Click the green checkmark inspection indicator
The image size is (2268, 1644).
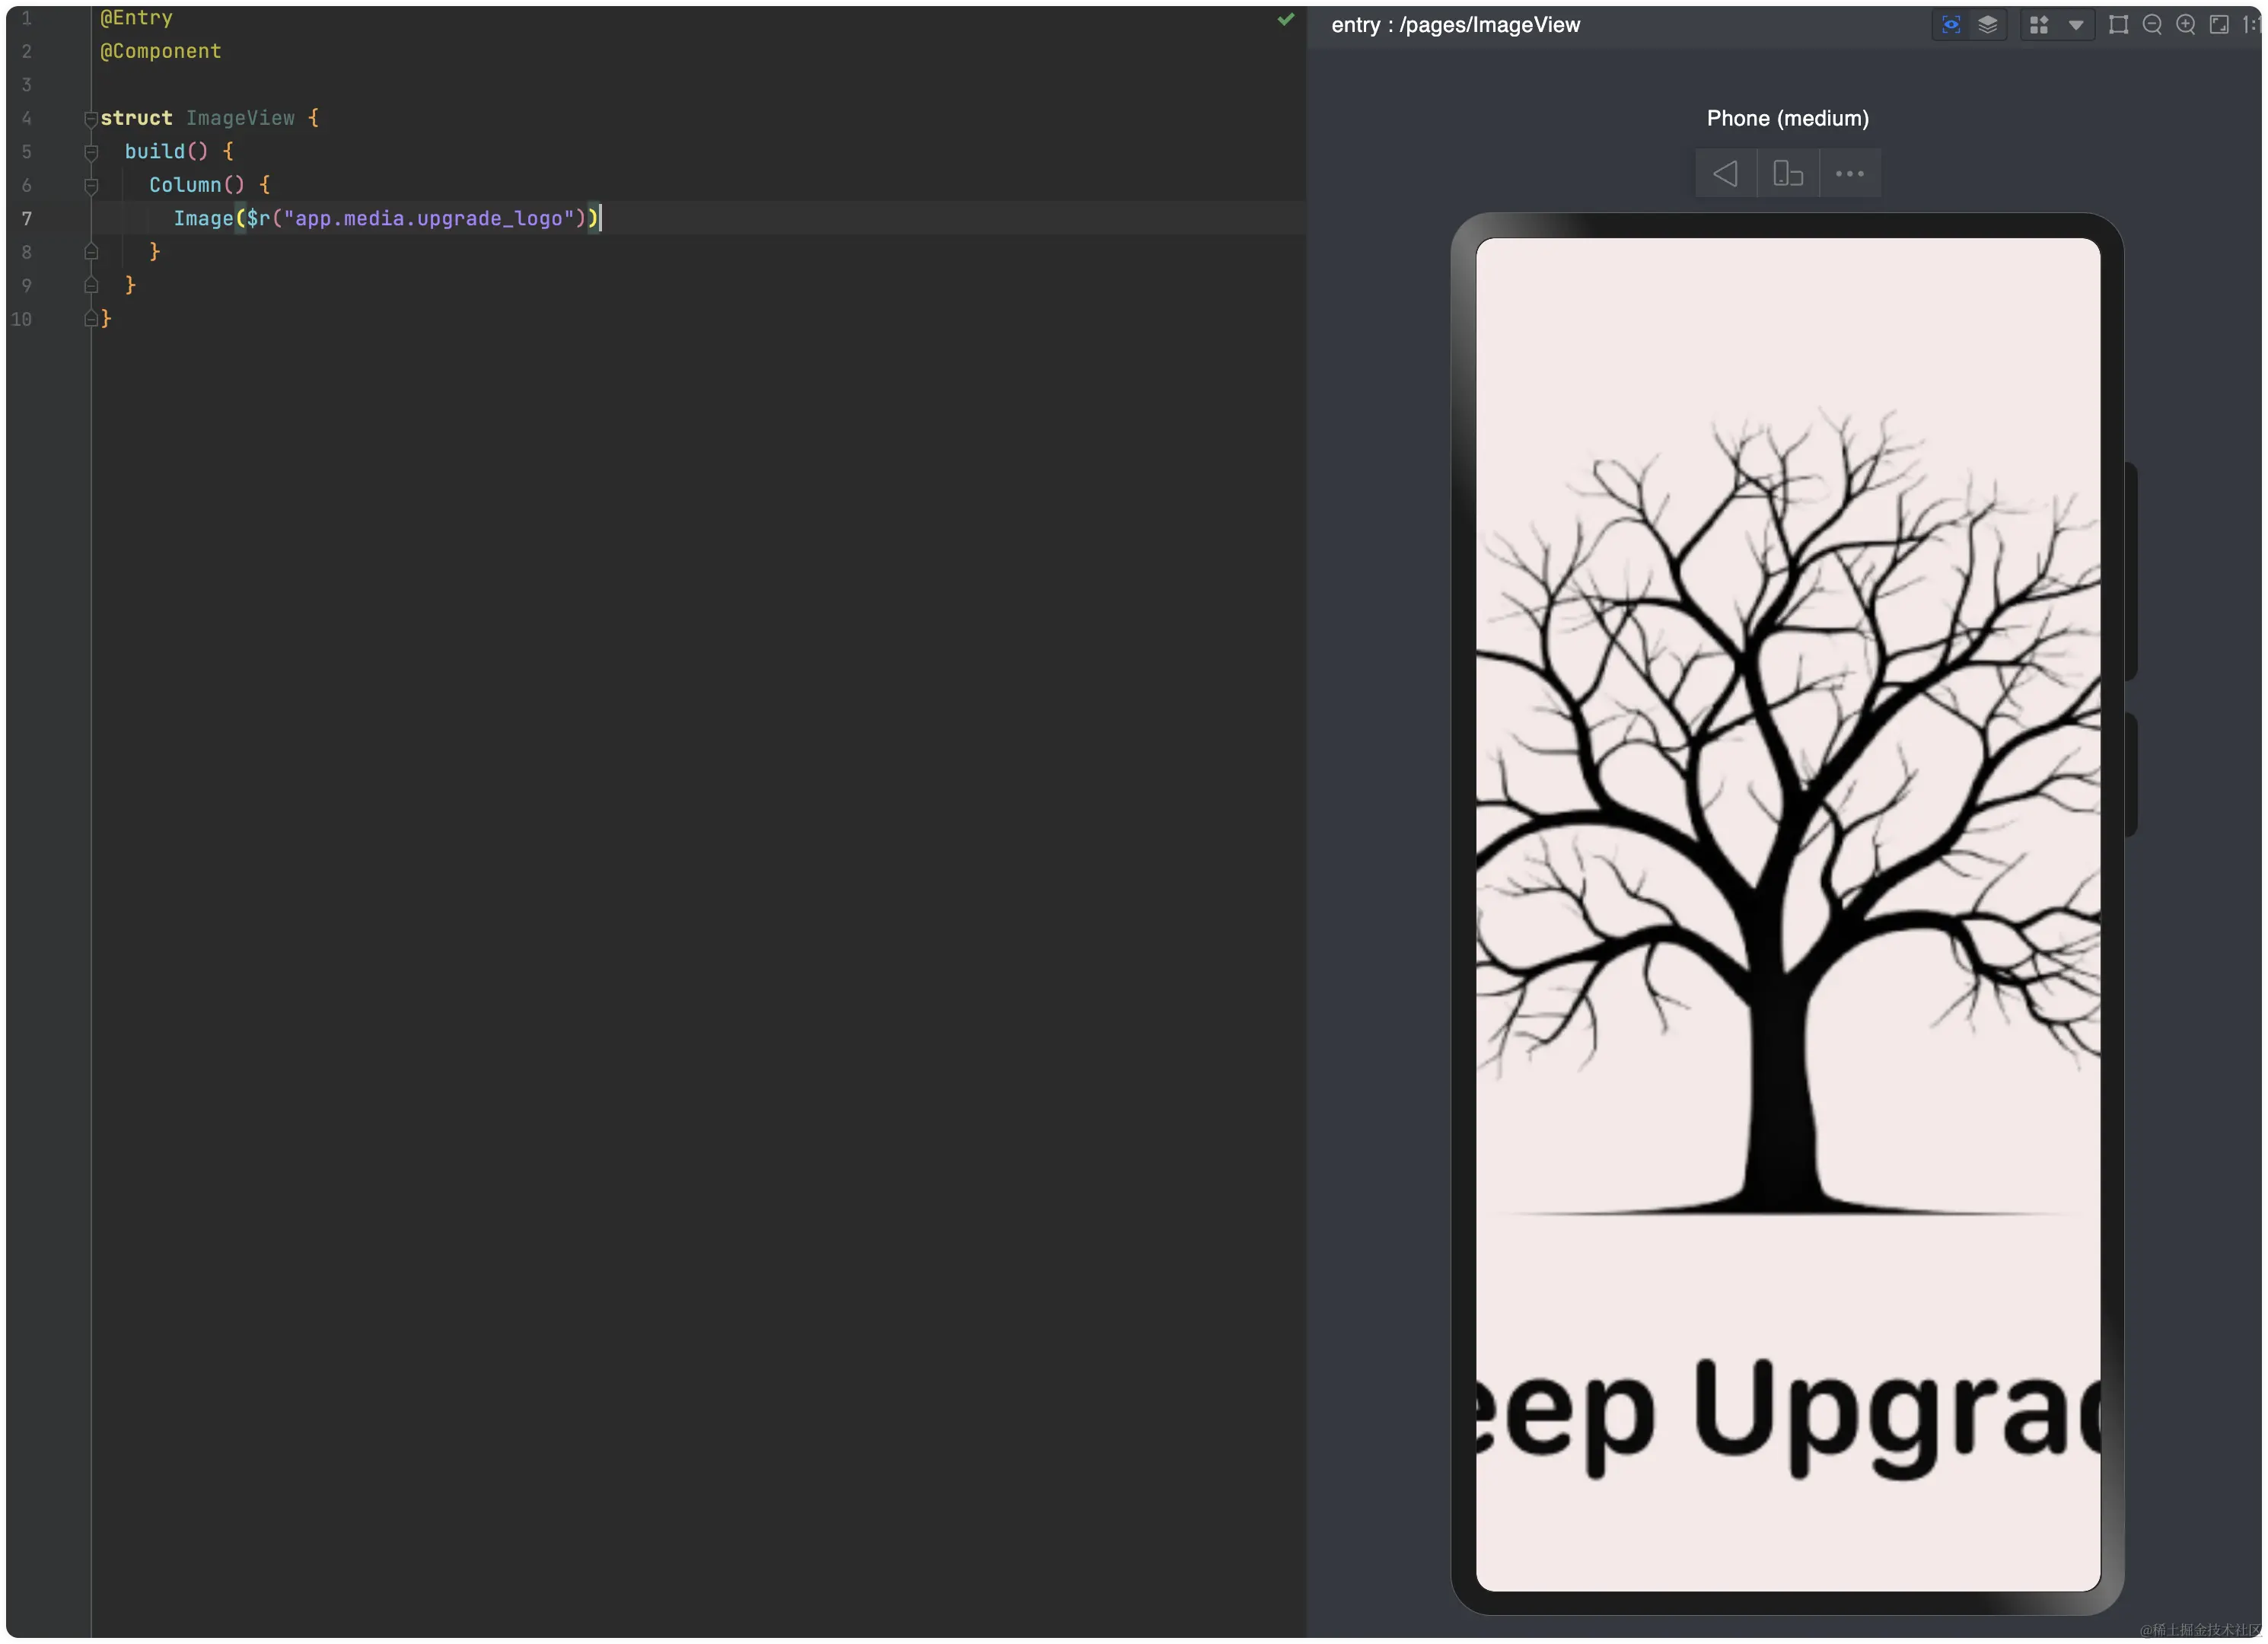pyautogui.click(x=1286, y=19)
